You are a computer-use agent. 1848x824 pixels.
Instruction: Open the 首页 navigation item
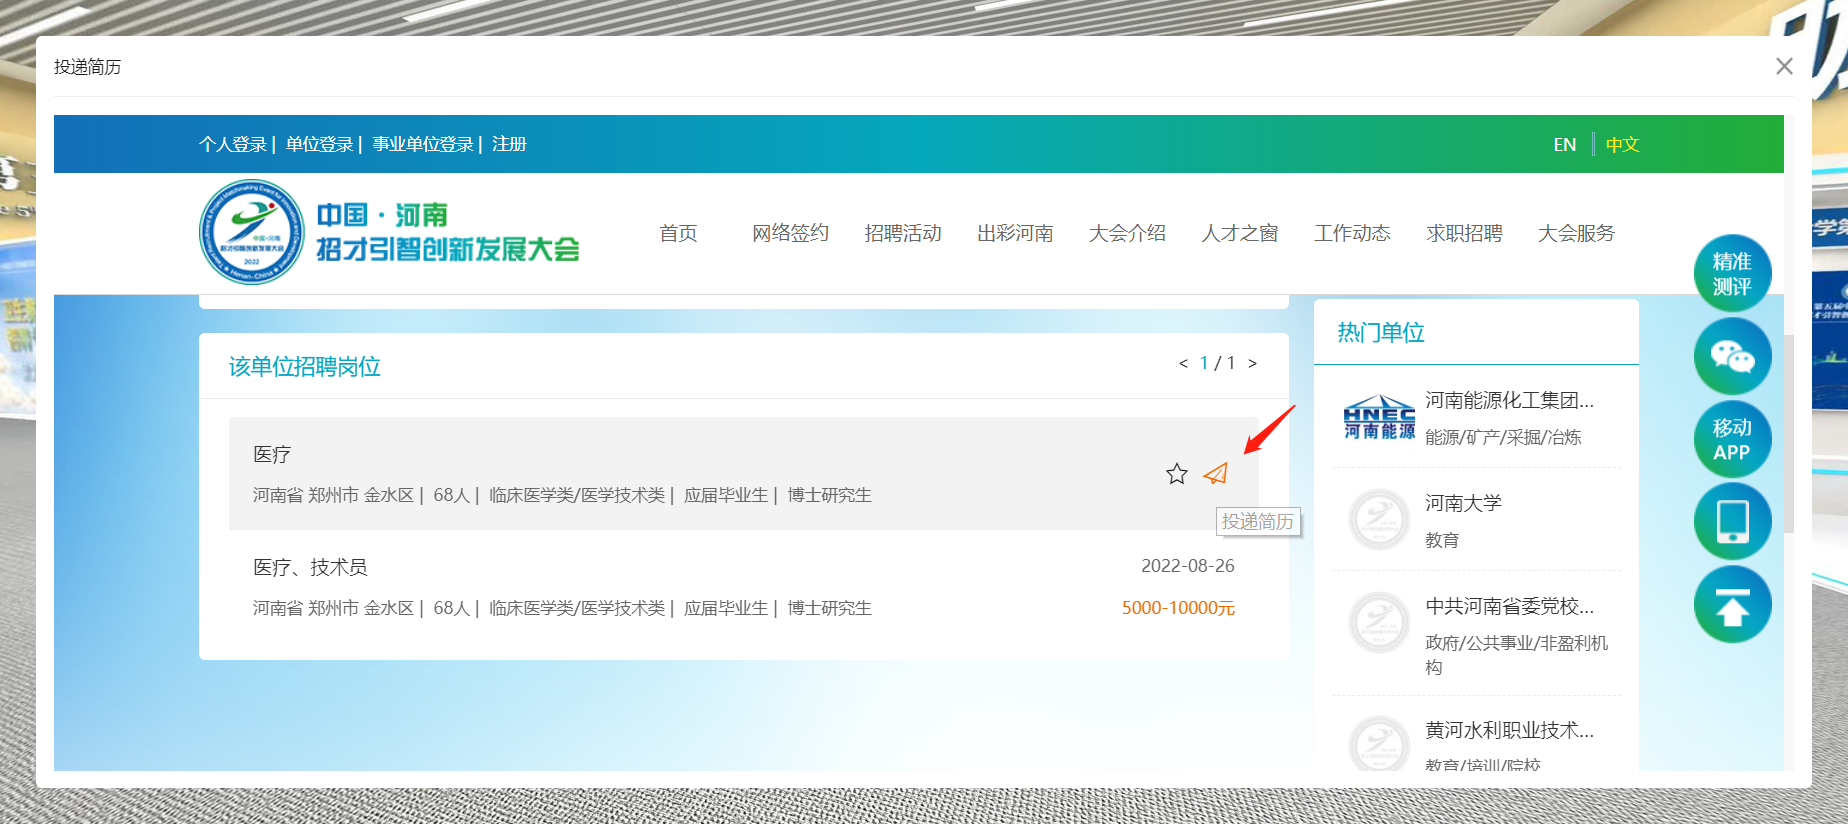tap(678, 233)
